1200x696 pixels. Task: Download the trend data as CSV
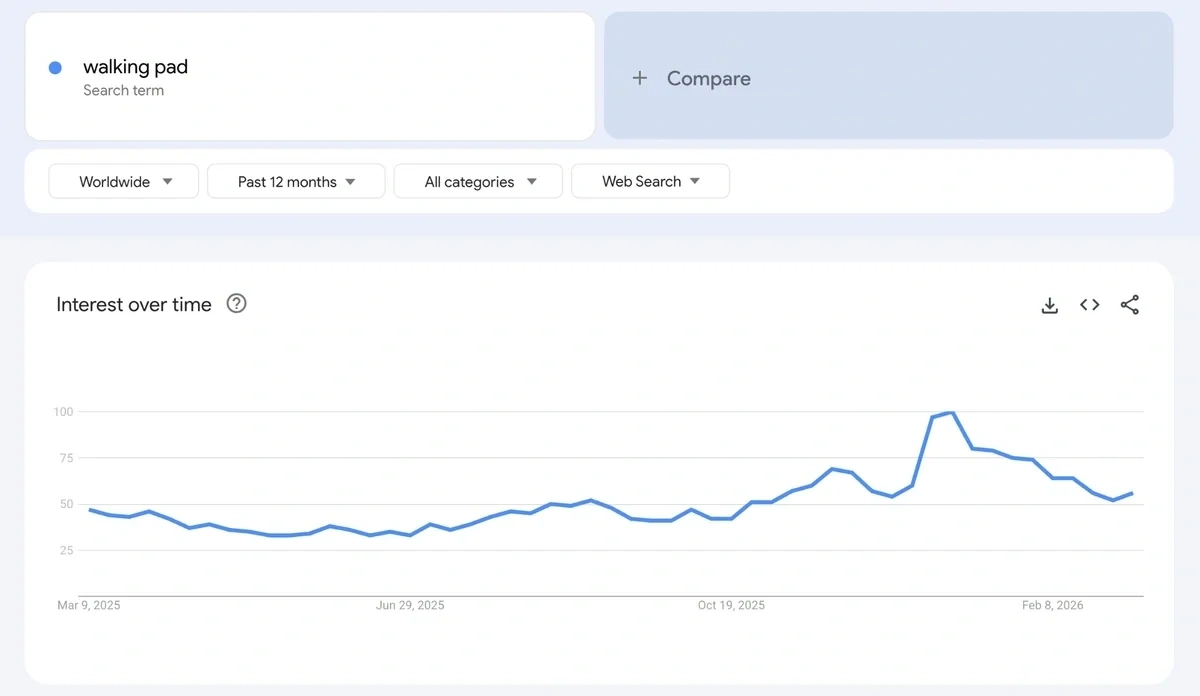pos(1049,304)
